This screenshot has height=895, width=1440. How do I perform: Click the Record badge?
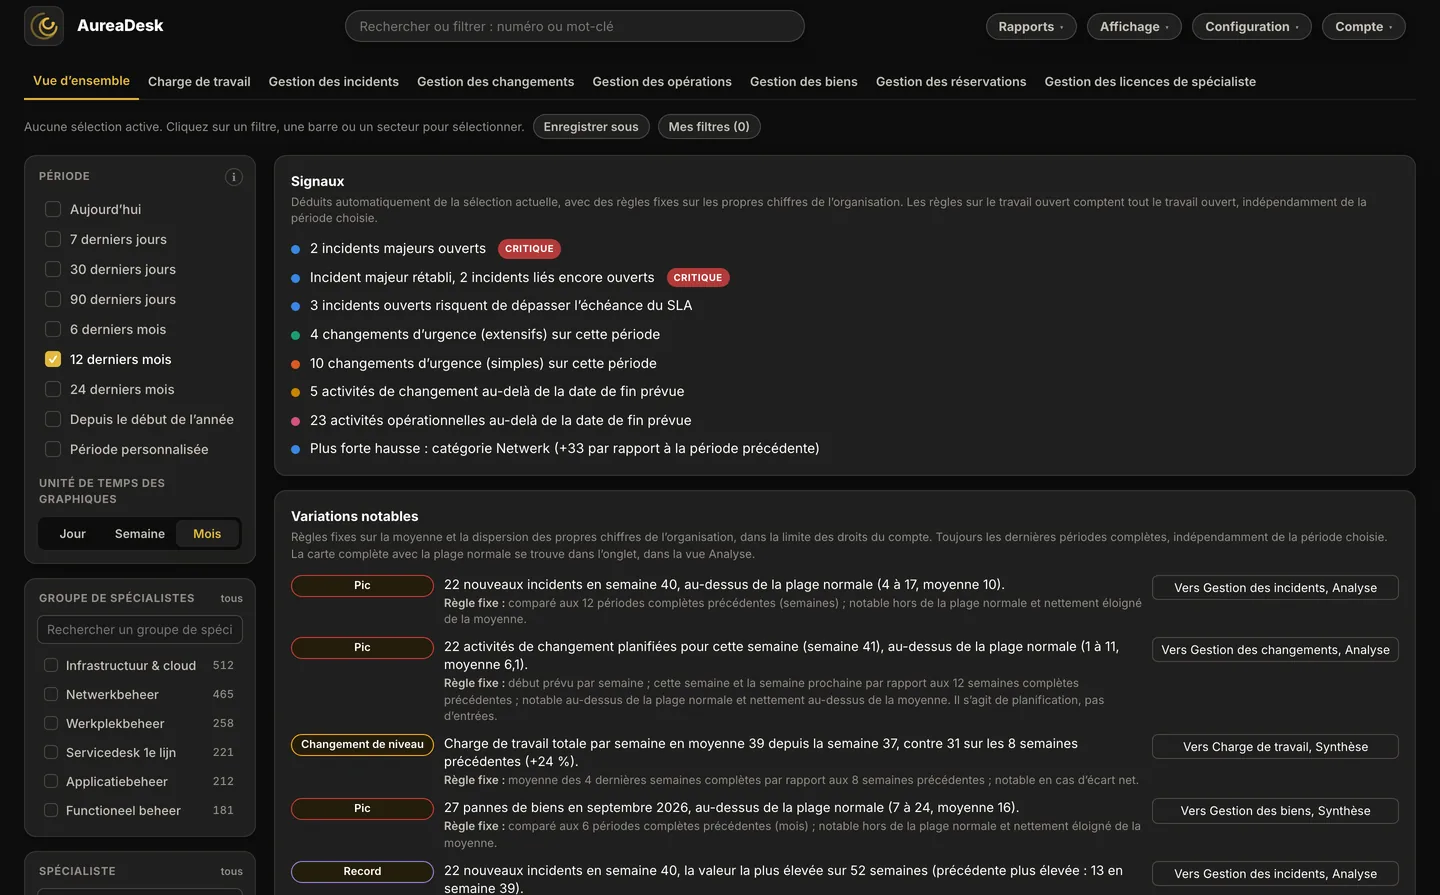tap(362, 872)
